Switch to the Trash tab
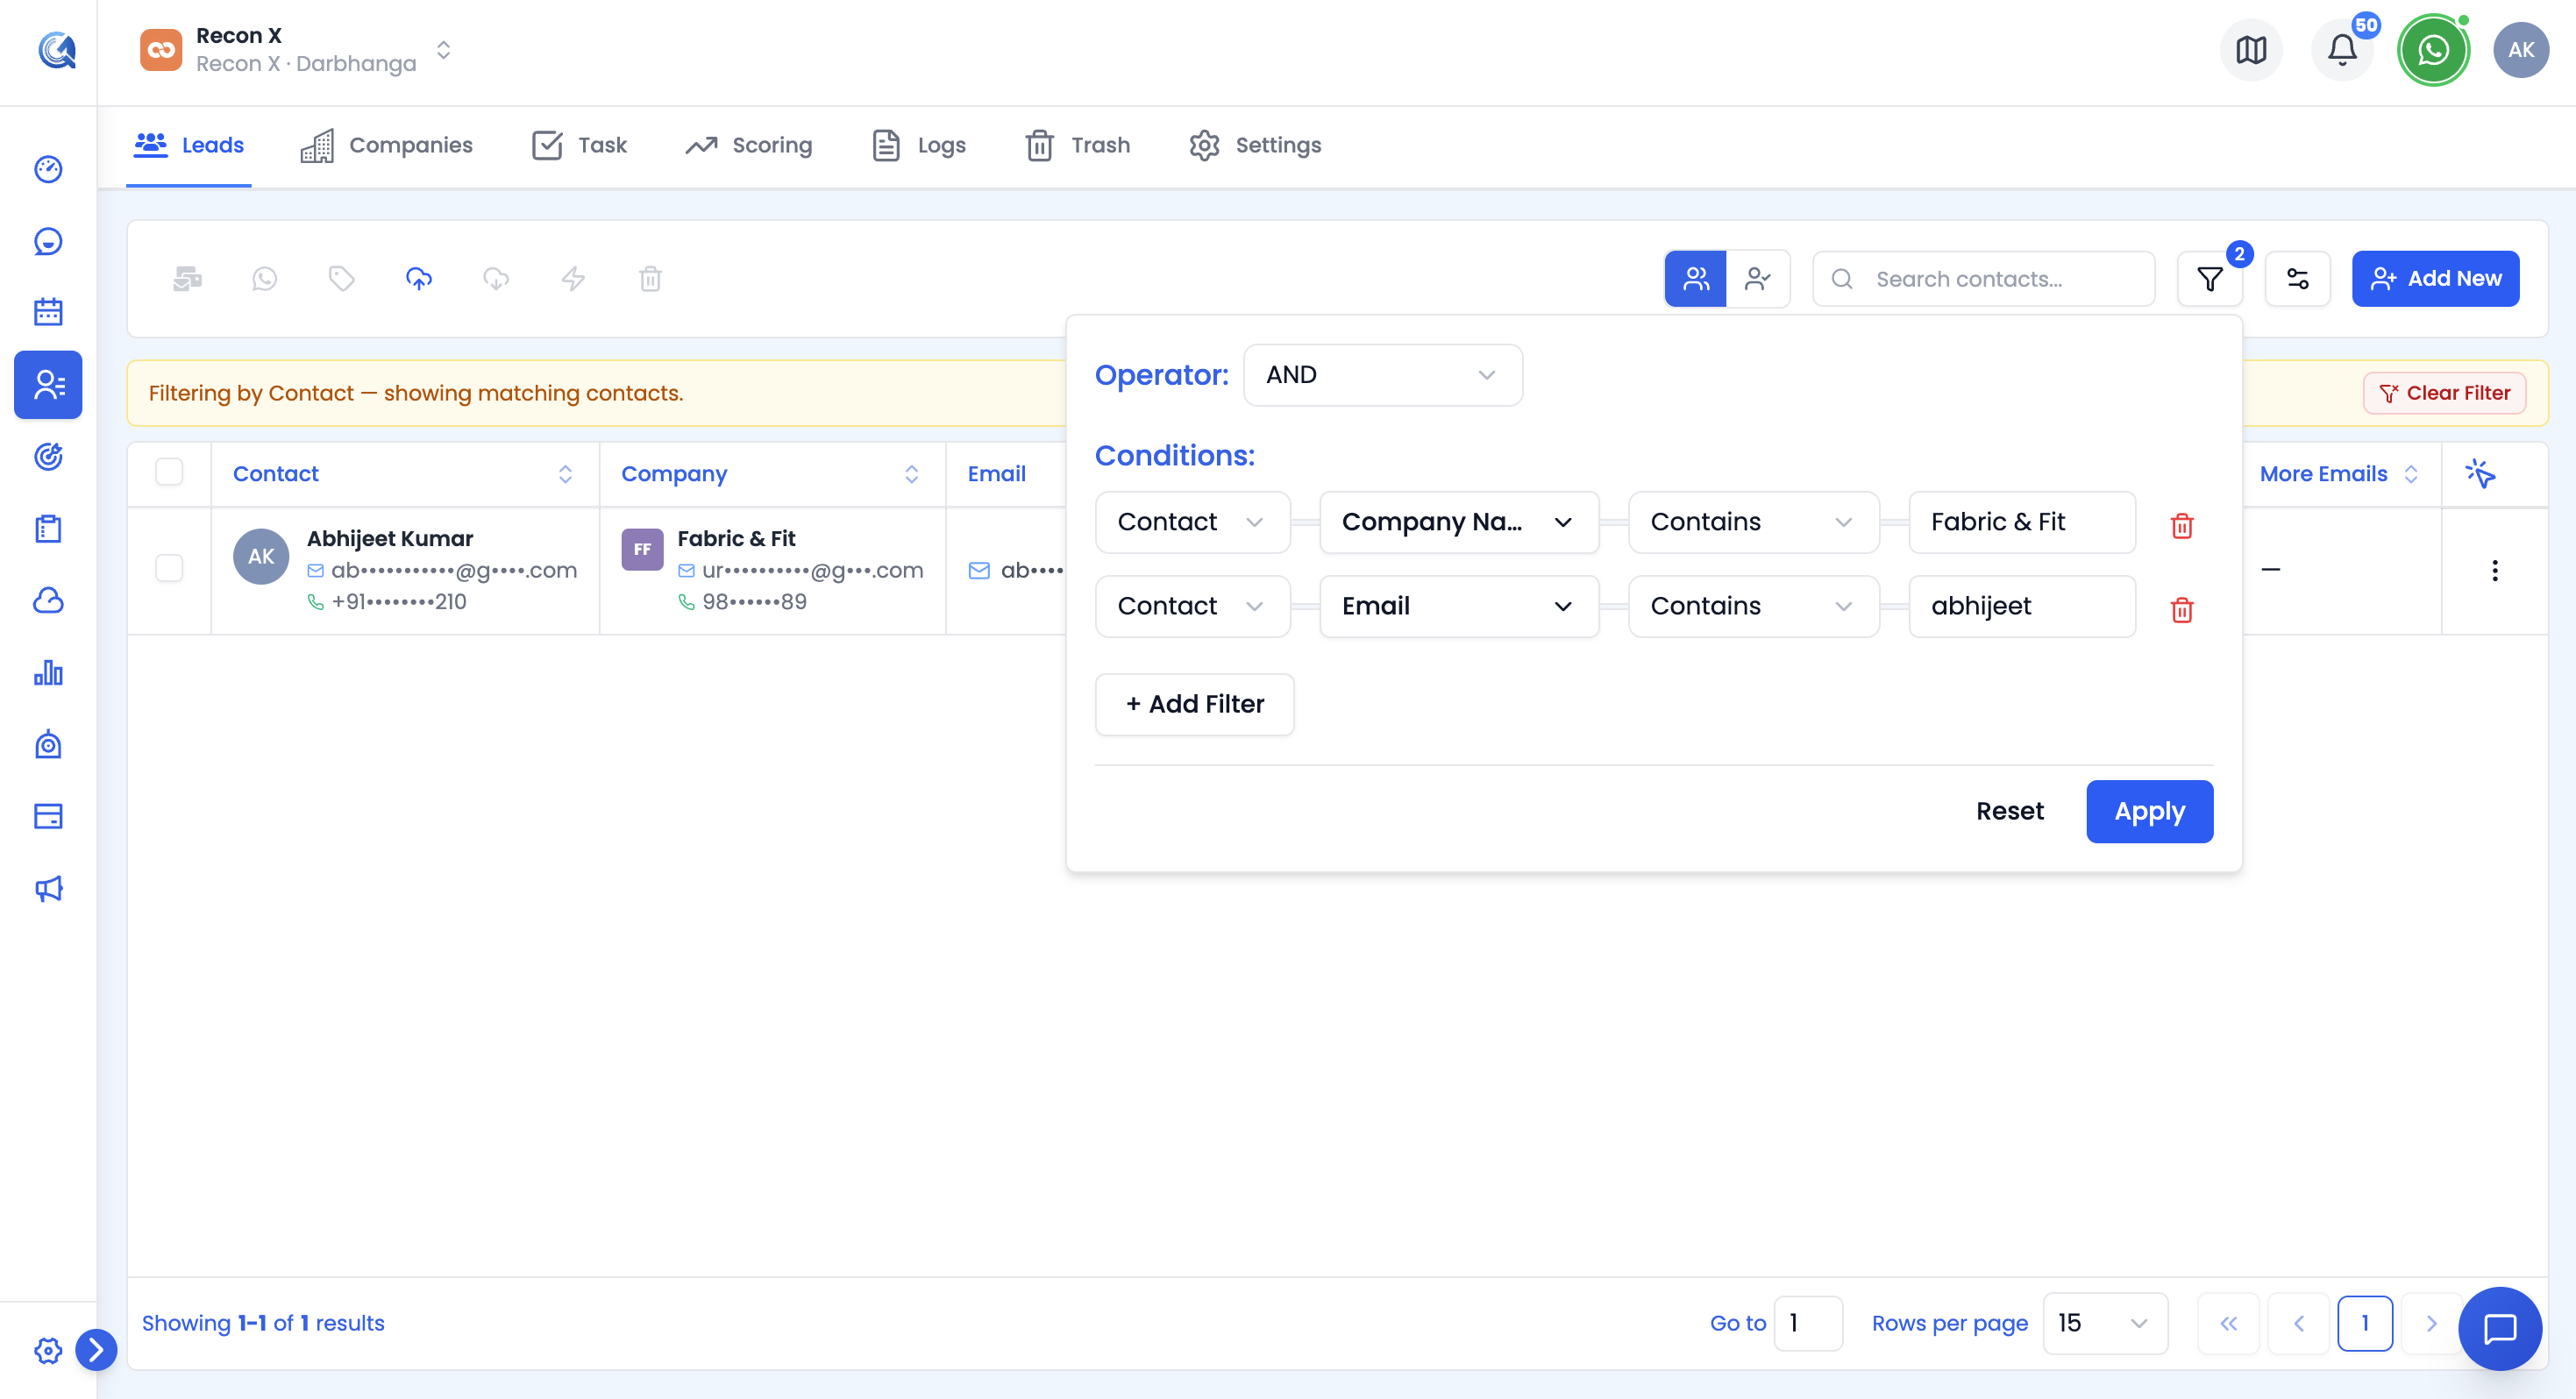Screen dimensions: 2576x1399 [x=1078, y=145]
